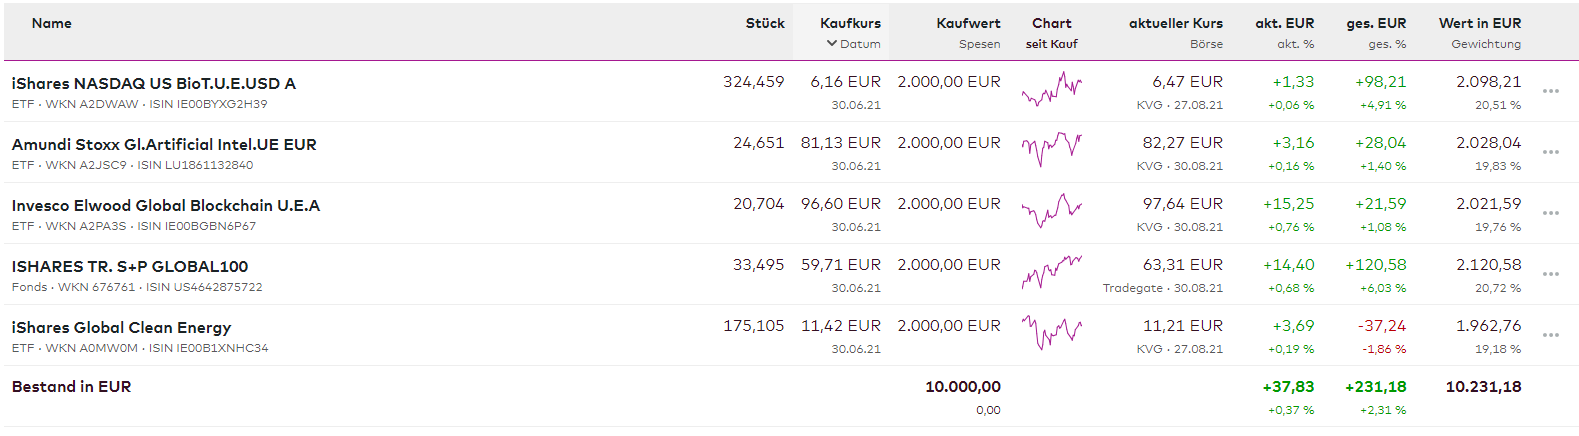The image size is (1579, 436).
Task: Sort by Wert in EUR column
Action: (x=1479, y=23)
